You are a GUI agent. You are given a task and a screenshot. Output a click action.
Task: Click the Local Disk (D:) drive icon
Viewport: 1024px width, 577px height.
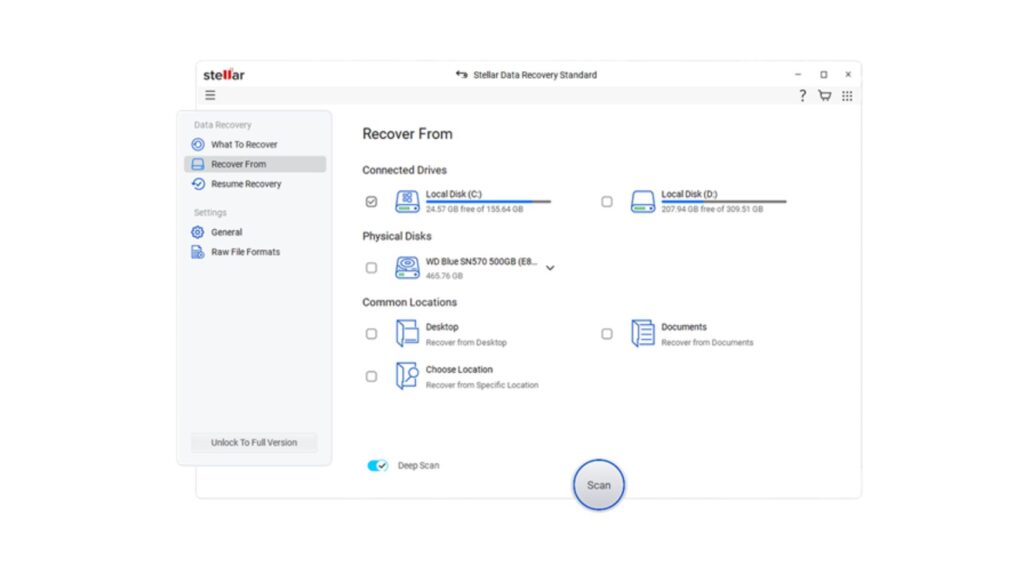[643, 202]
